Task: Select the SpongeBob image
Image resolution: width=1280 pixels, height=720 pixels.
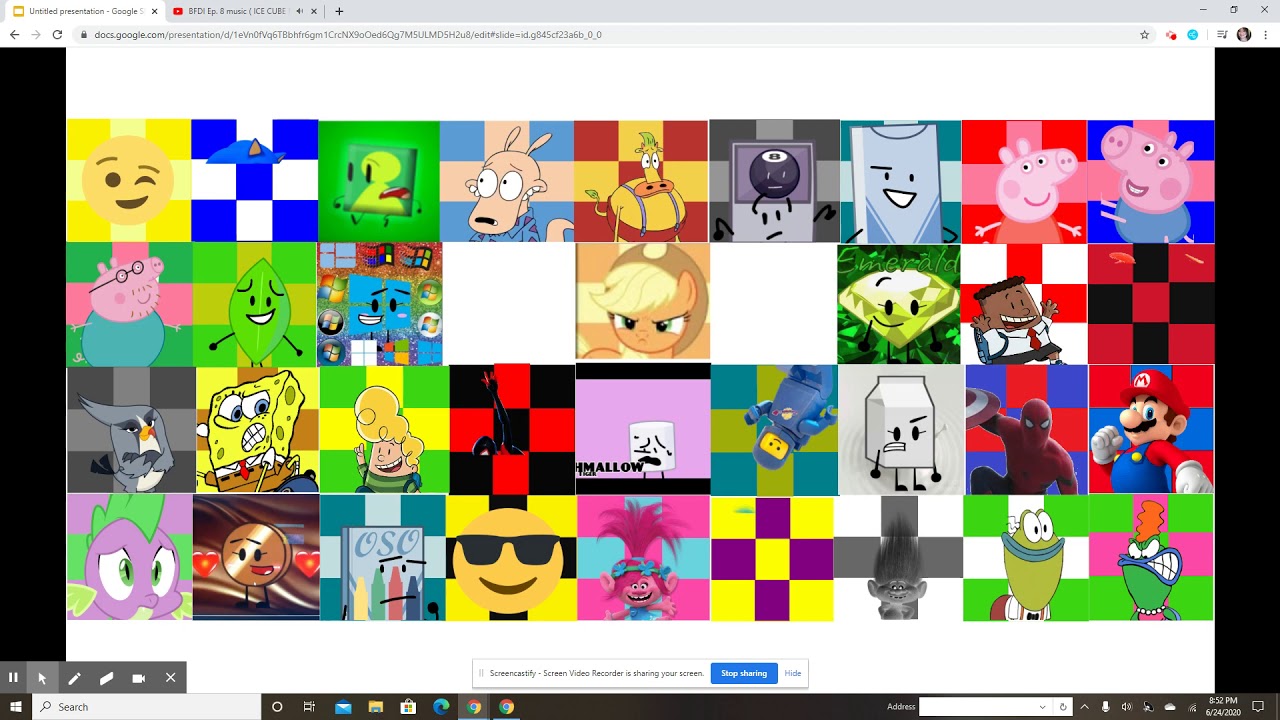Action: click(257, 430)
